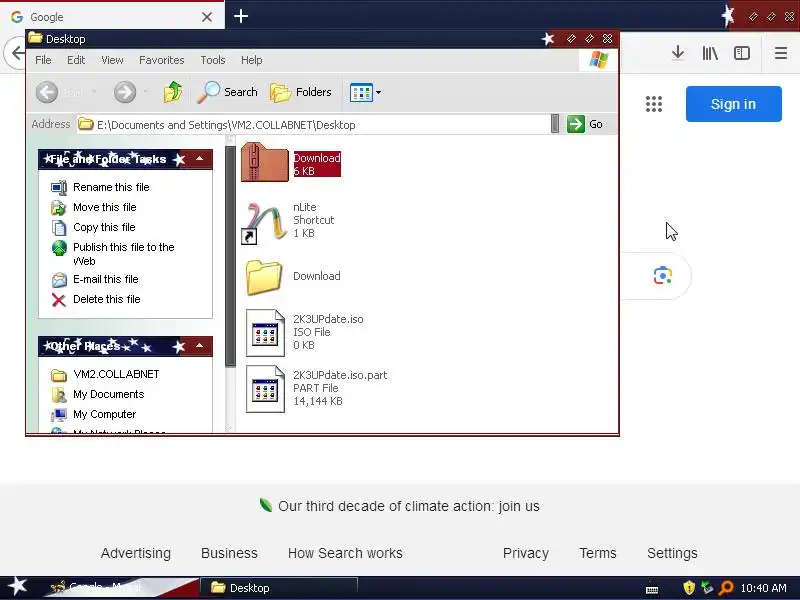Open the Settings footer link

point(672,553)
